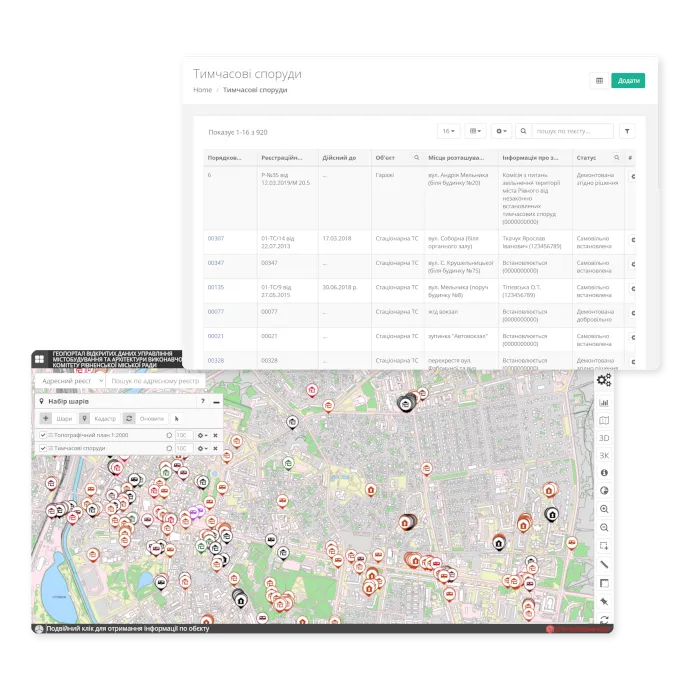This screenshot has height=700, width=681.
Task: Zoom out on the map
Action: (x=604, y=528)
